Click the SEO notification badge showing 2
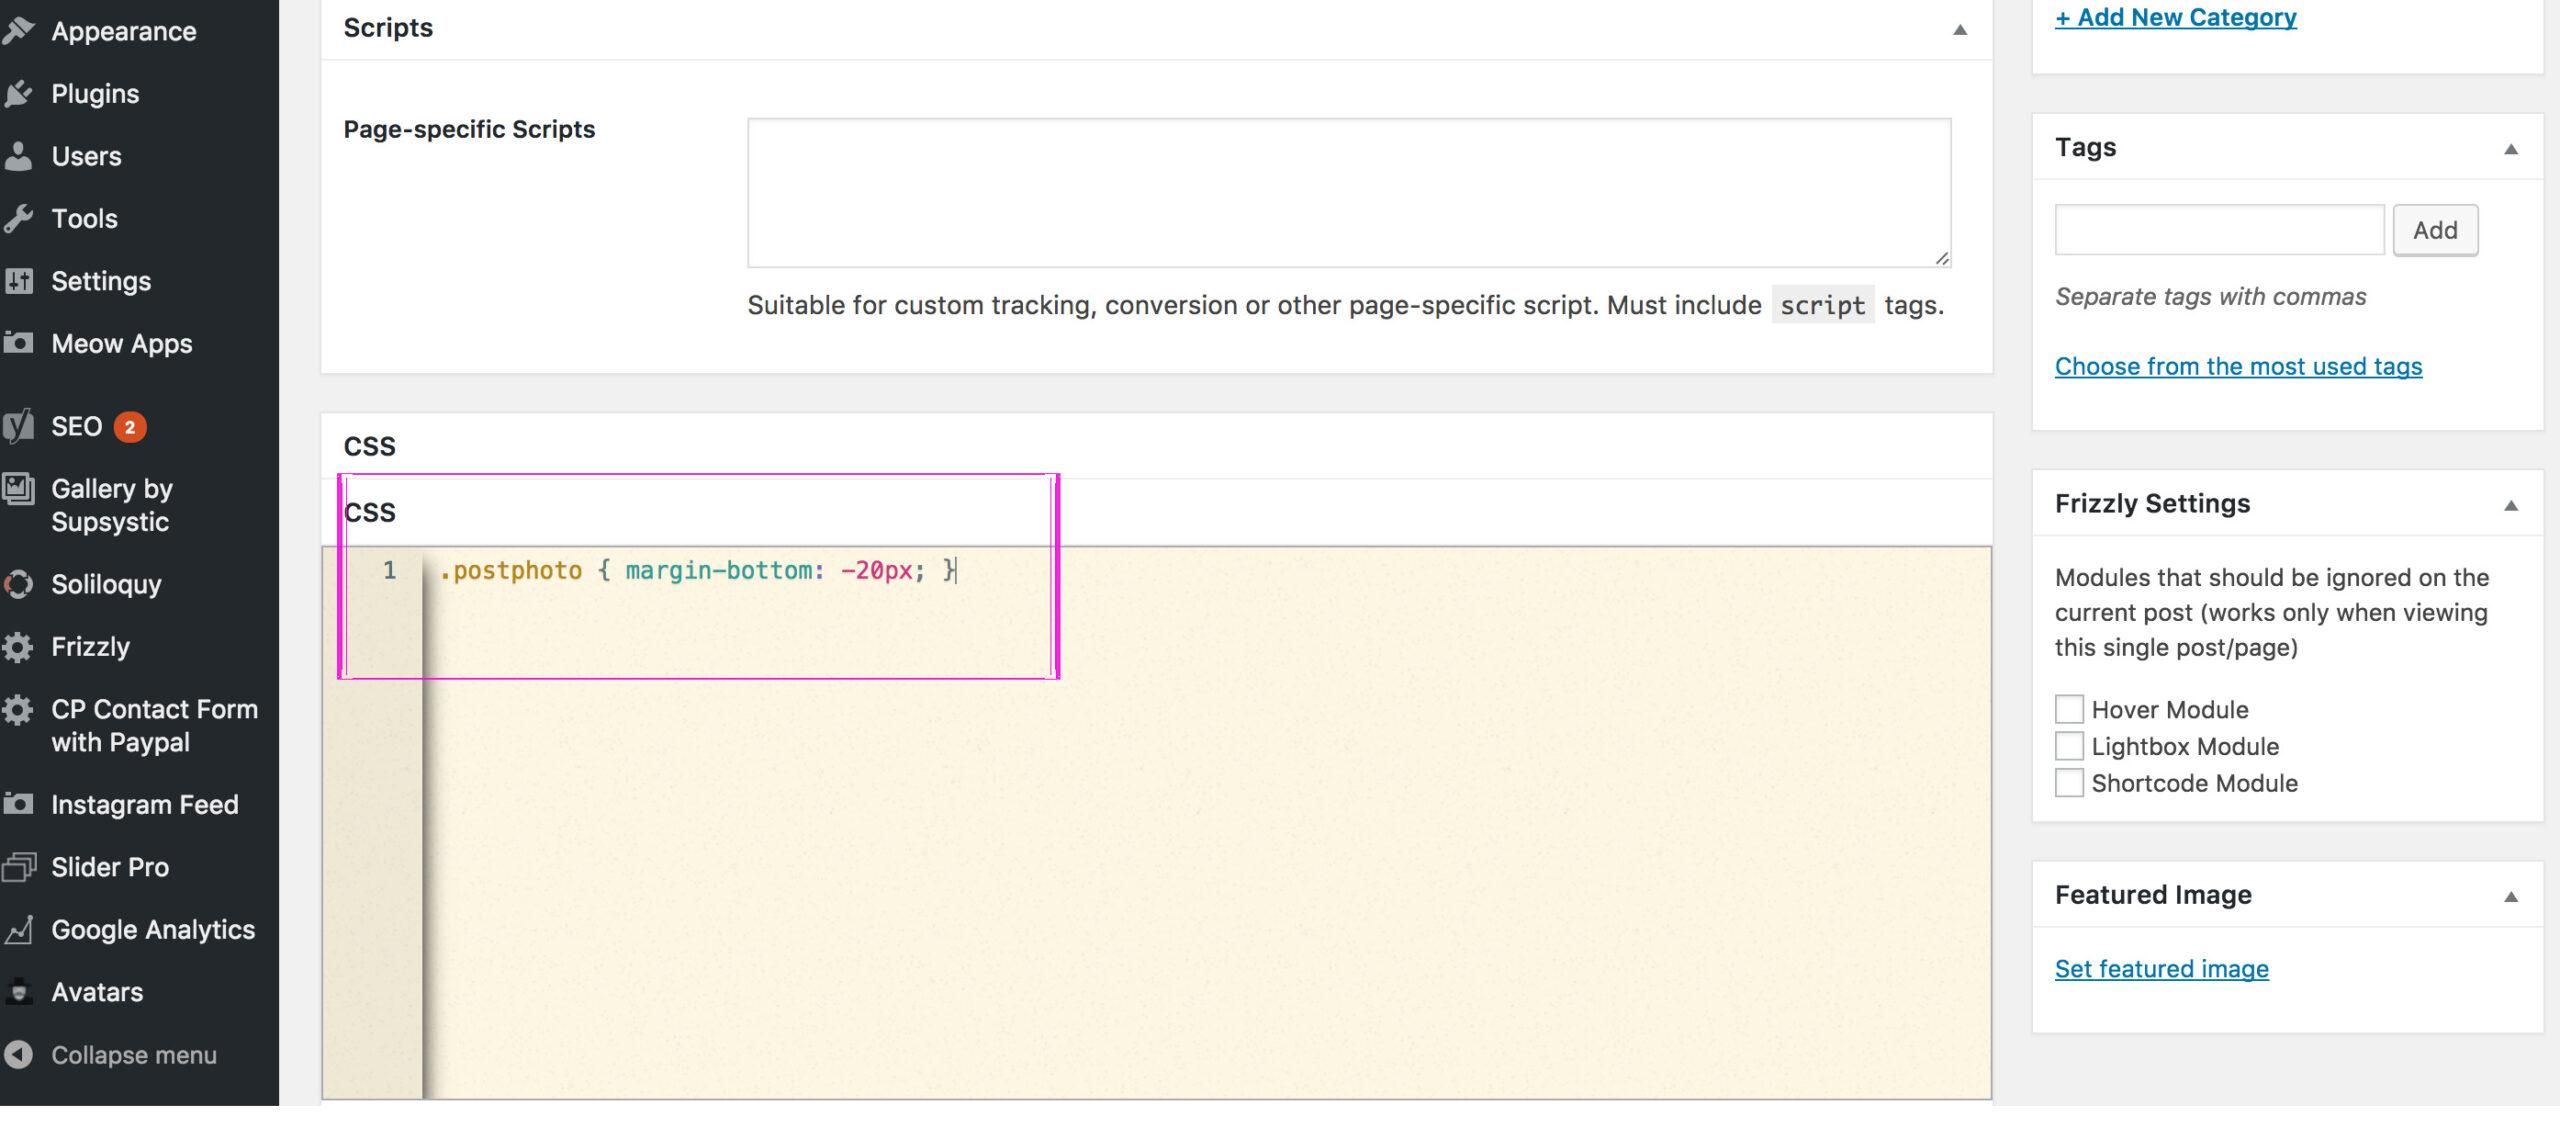Viewport: 2560px width, 1139px height. pos(130,427)
